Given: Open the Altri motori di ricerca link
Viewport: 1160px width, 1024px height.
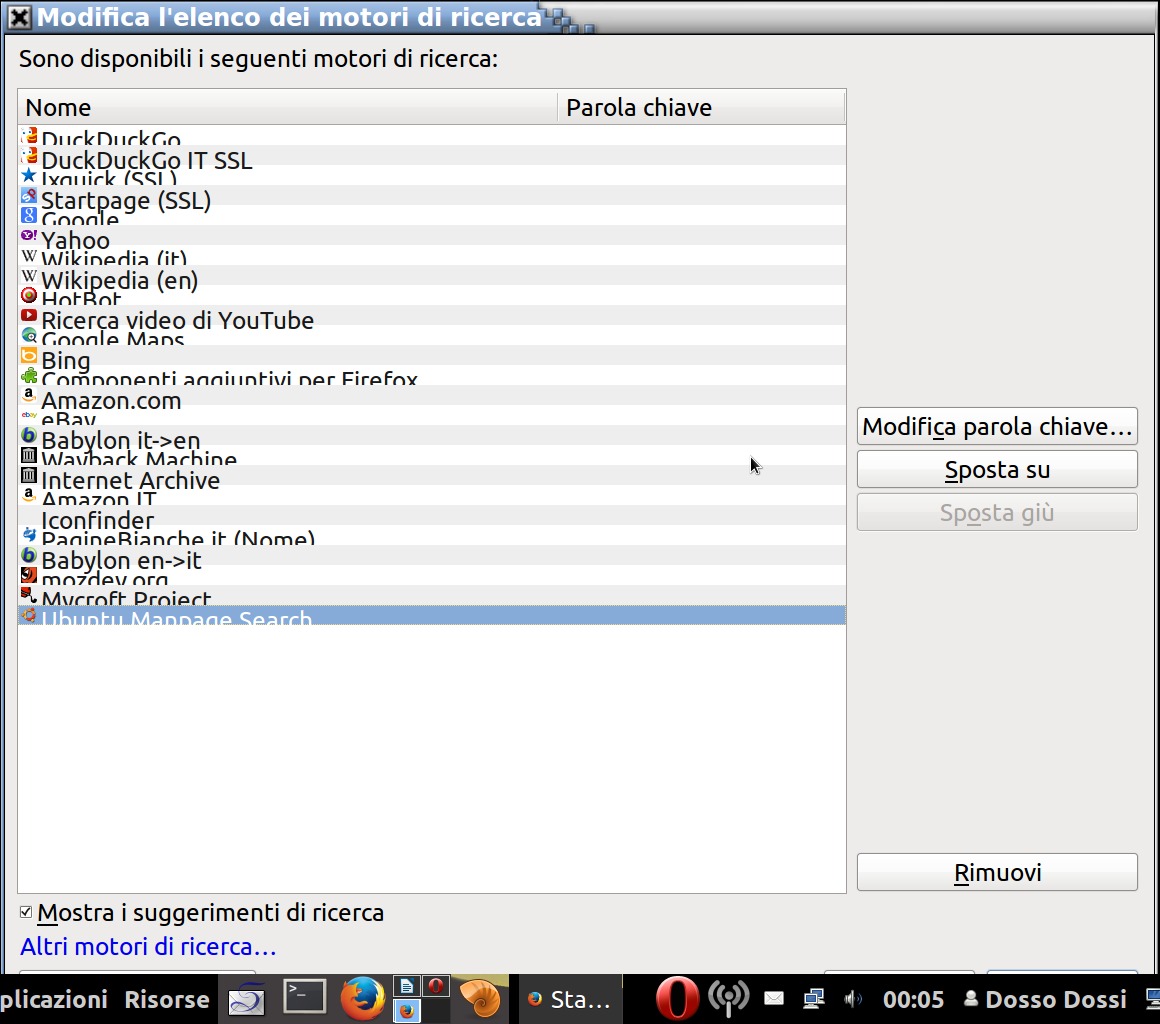Looking at the screenshot, I should (x=148, y=946).
